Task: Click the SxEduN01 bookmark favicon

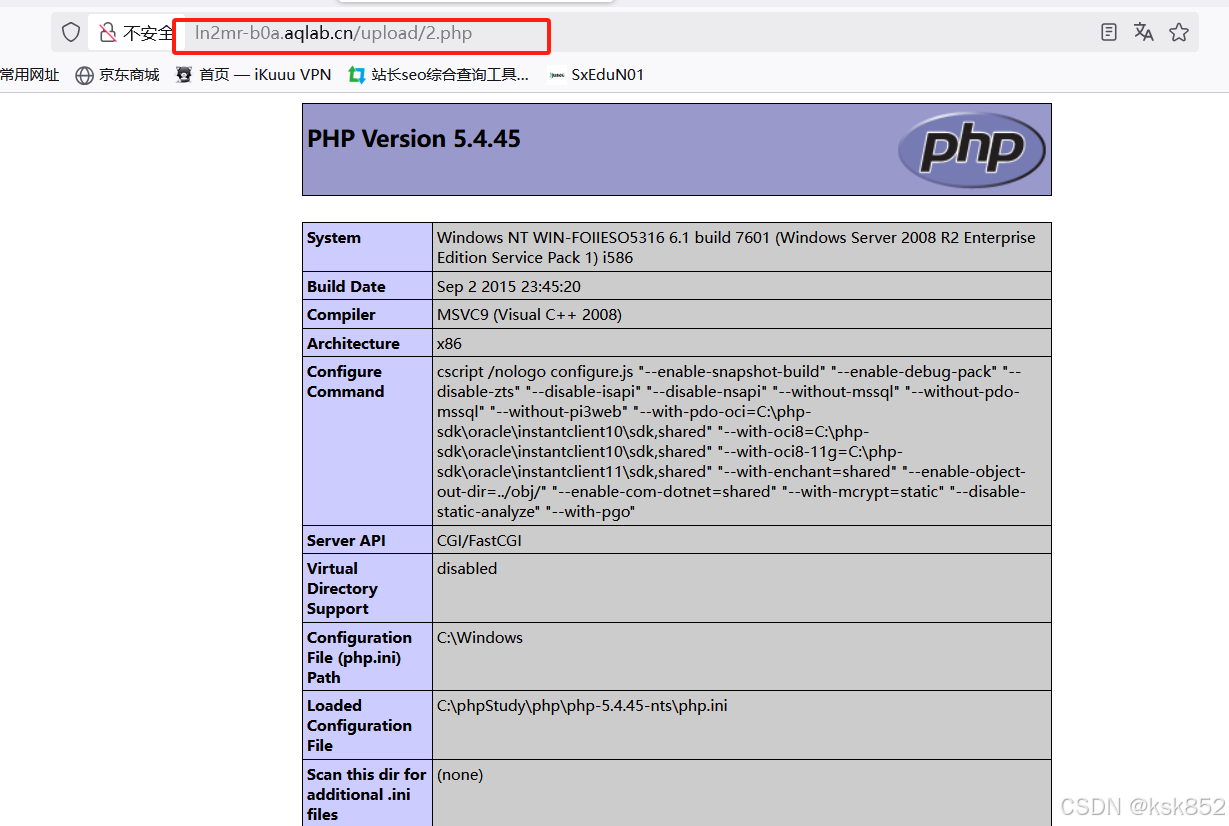Action: tap(557, 75)
